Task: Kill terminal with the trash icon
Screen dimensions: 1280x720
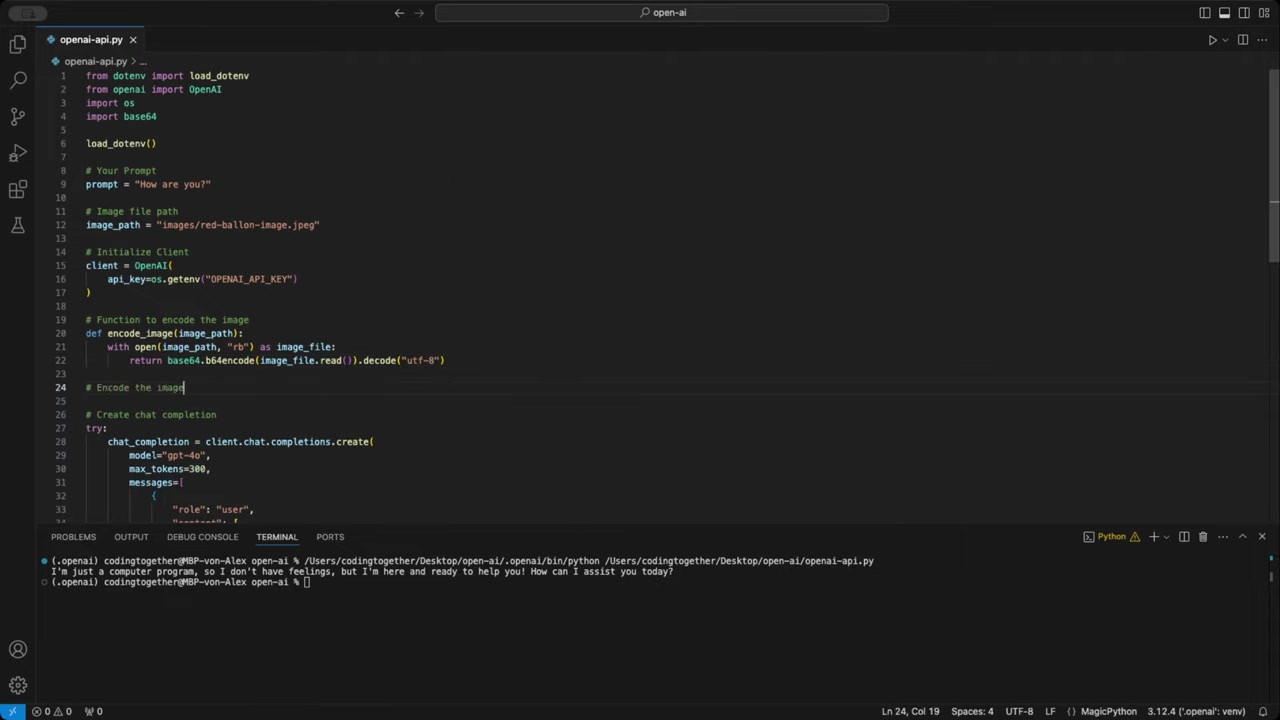Action: click(1203, 537)
